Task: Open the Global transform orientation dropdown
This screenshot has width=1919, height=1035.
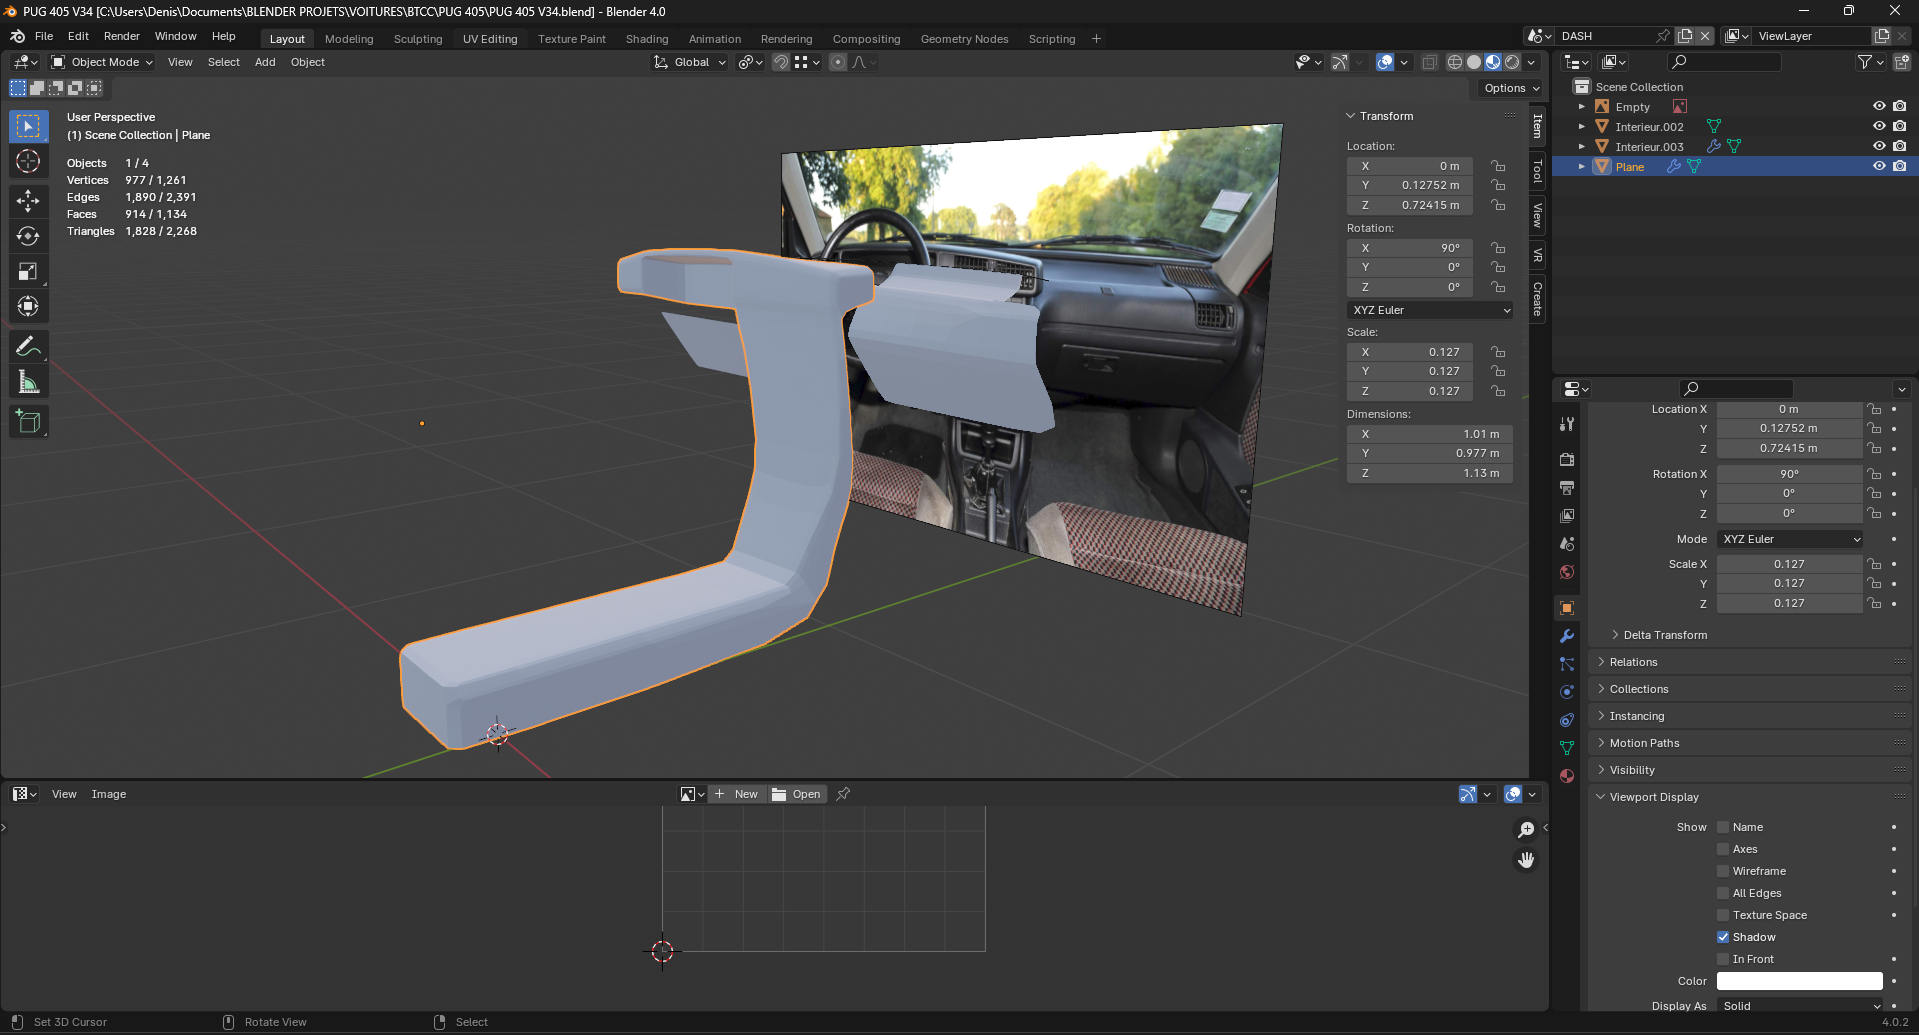Action: click(690, 62)
